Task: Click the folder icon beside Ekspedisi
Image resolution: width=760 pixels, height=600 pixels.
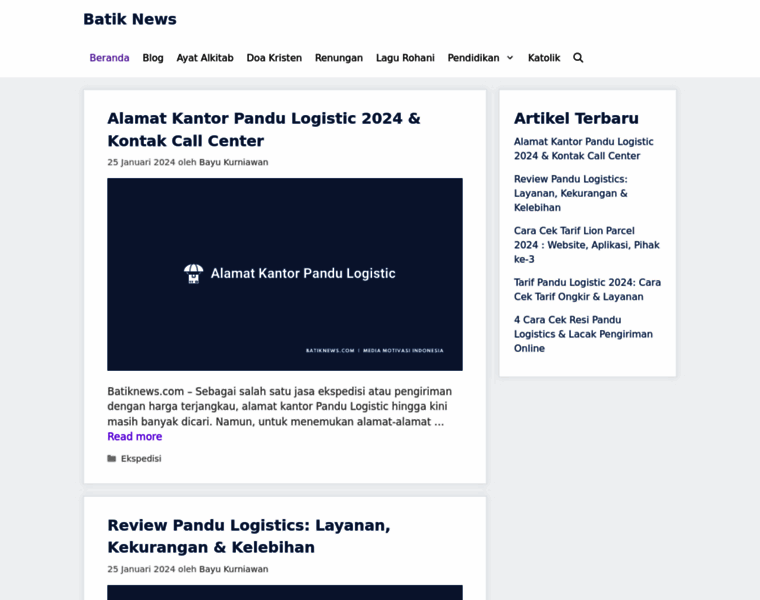Action: coord(111,458)
